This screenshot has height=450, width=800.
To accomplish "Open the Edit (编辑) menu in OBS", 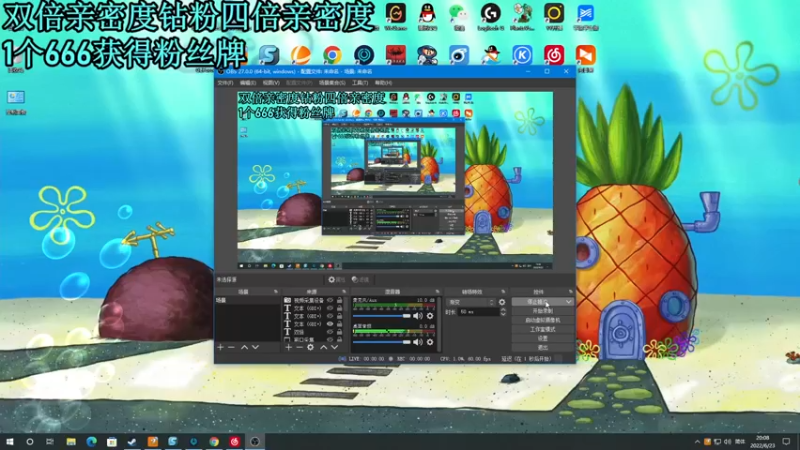I will (x=247, y=83).
